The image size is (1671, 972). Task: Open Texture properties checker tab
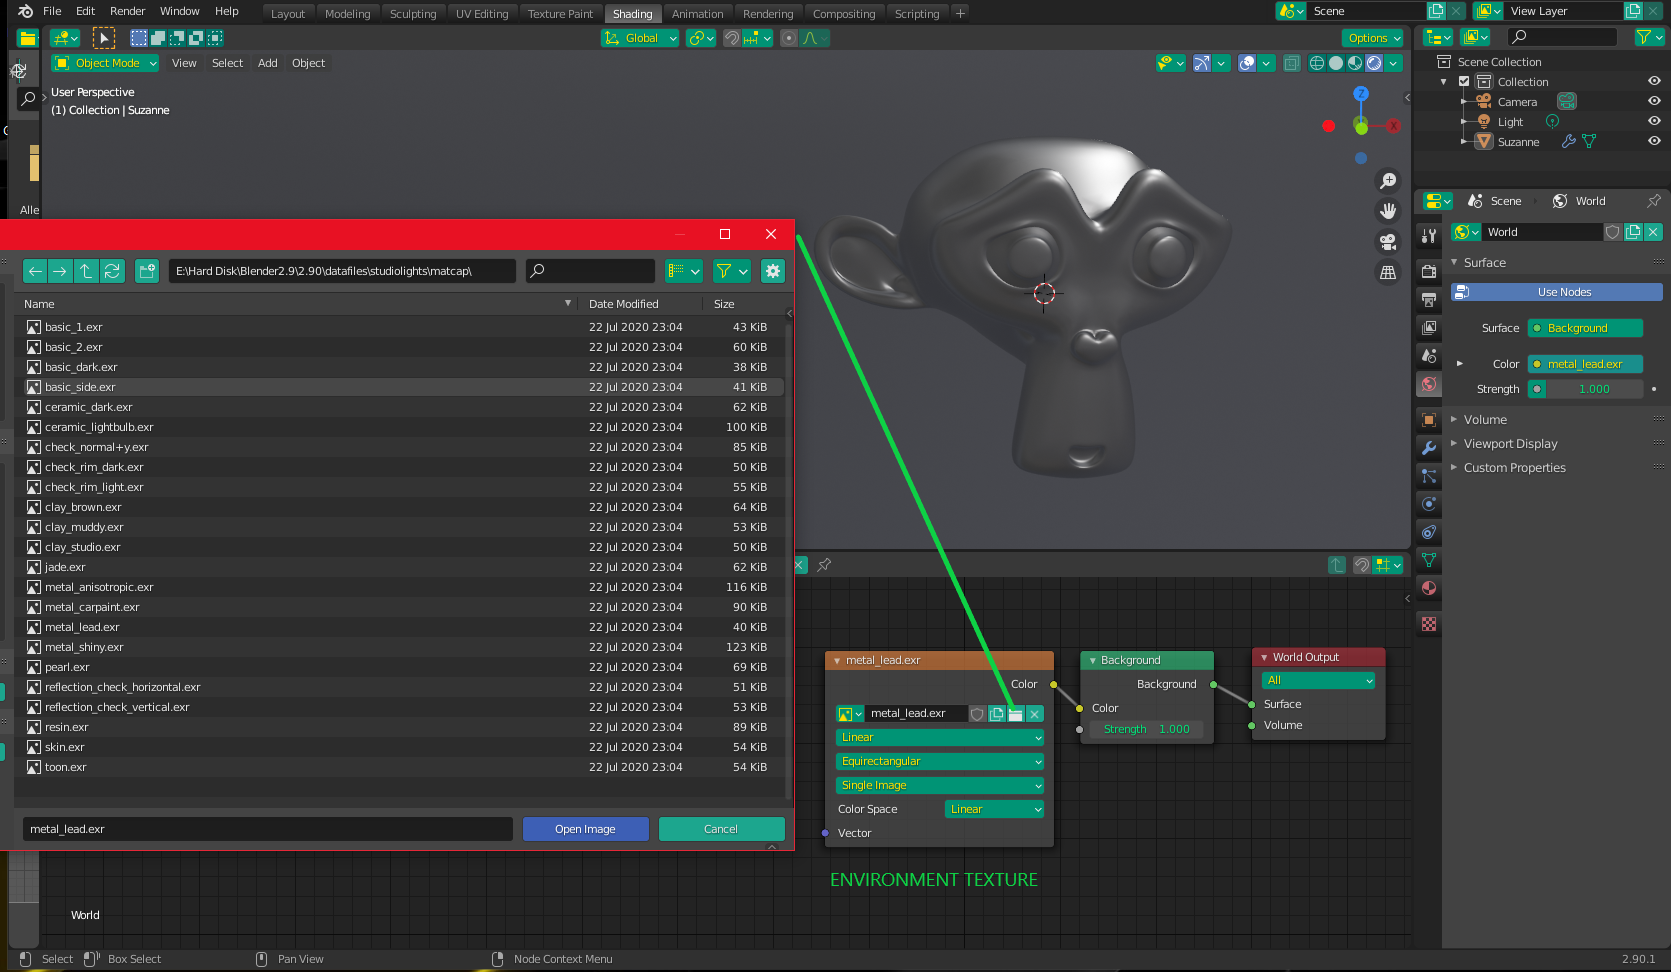(x=1429, y=624)
